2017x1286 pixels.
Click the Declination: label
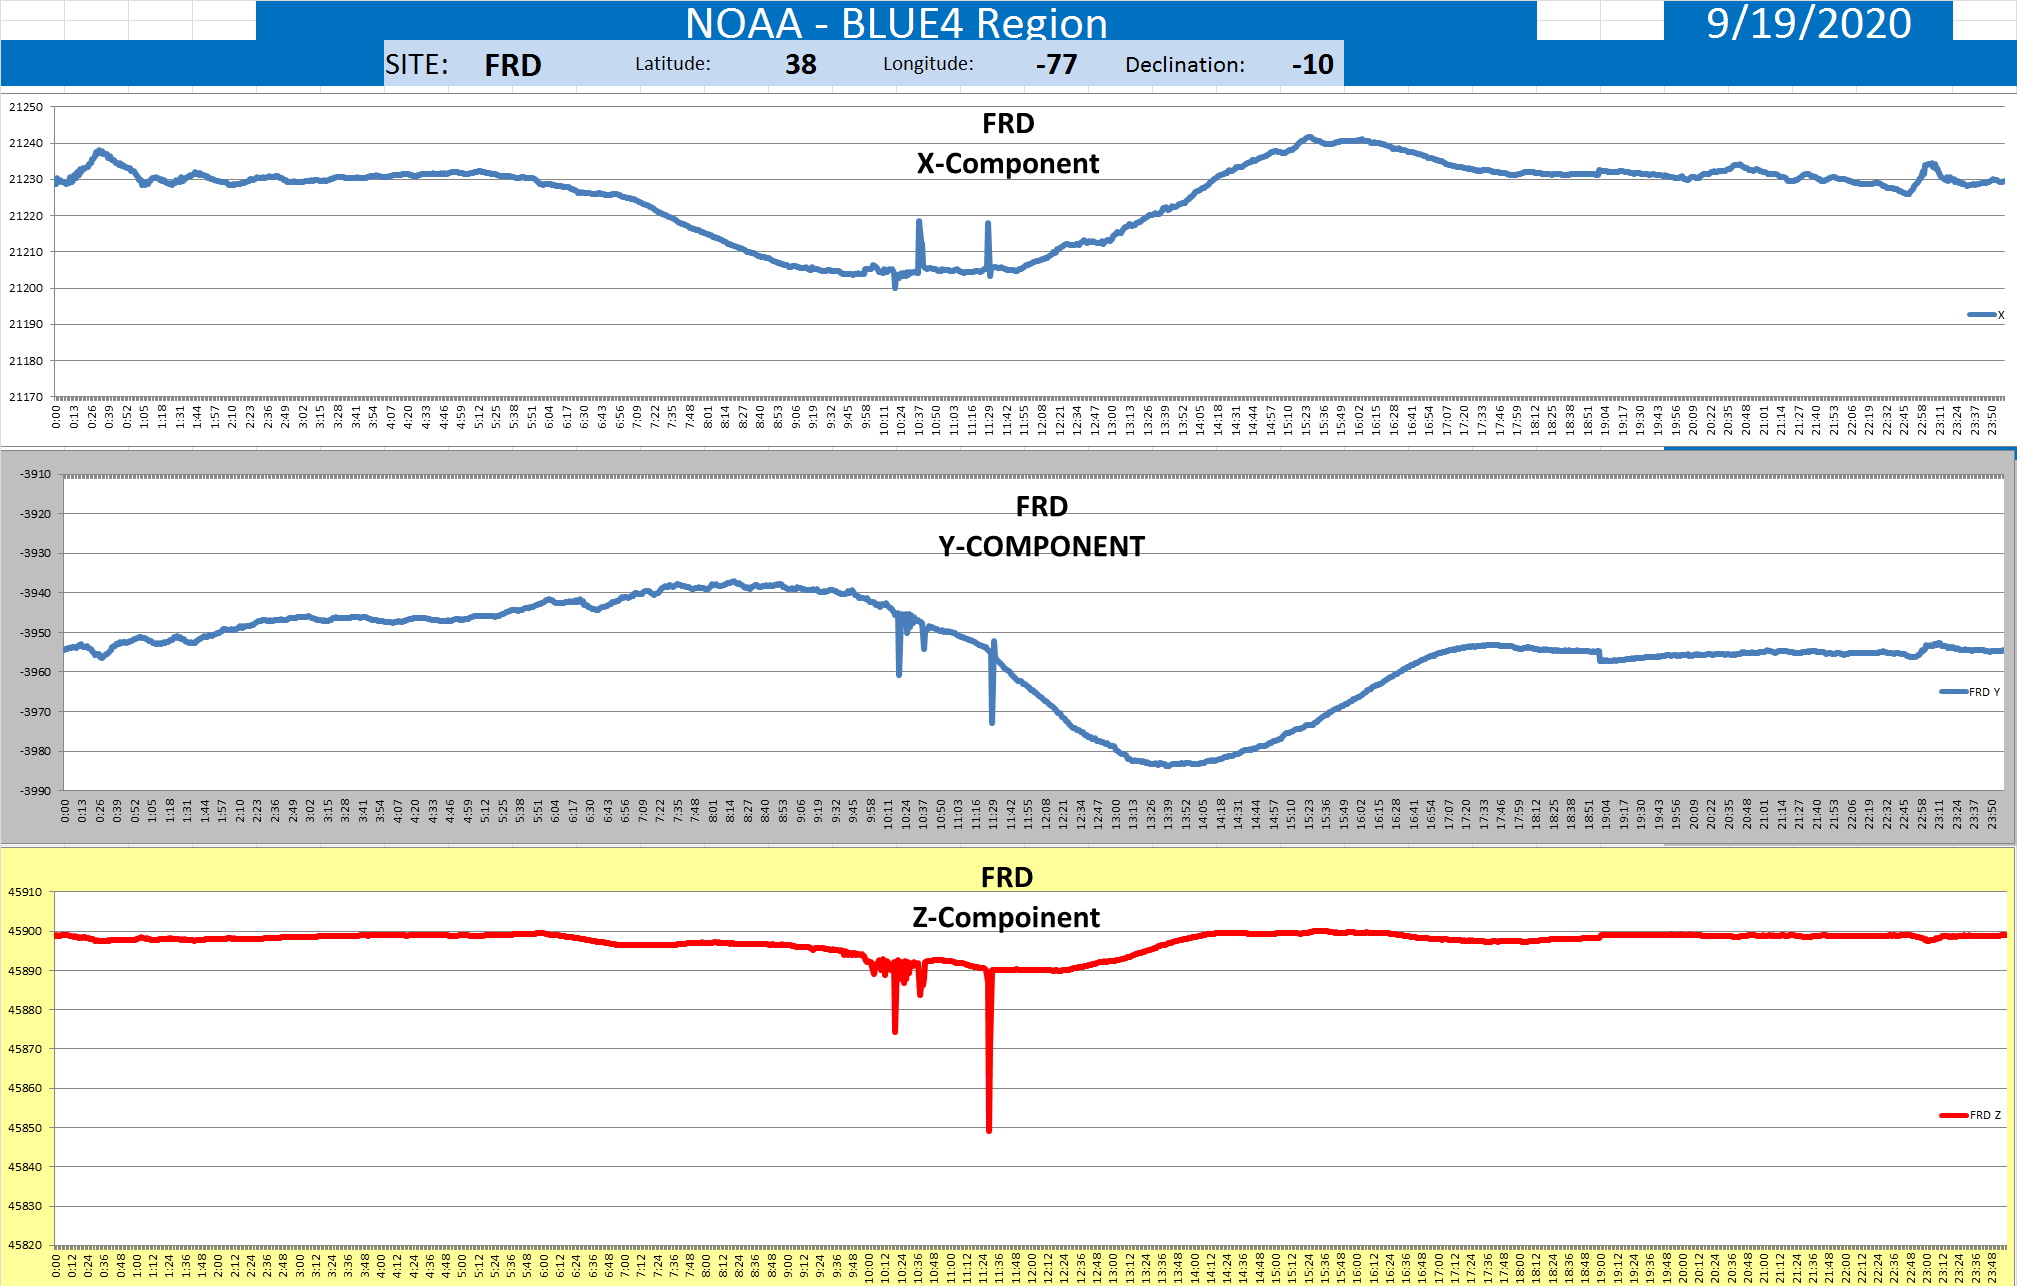tap(1184, 65)
